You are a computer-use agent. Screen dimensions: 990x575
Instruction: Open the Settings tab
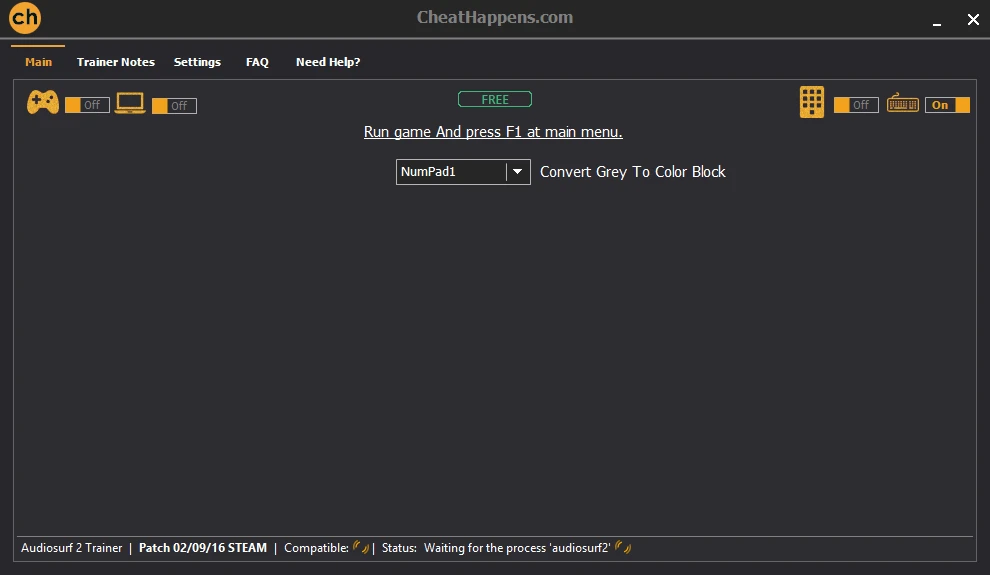[197, 62]
